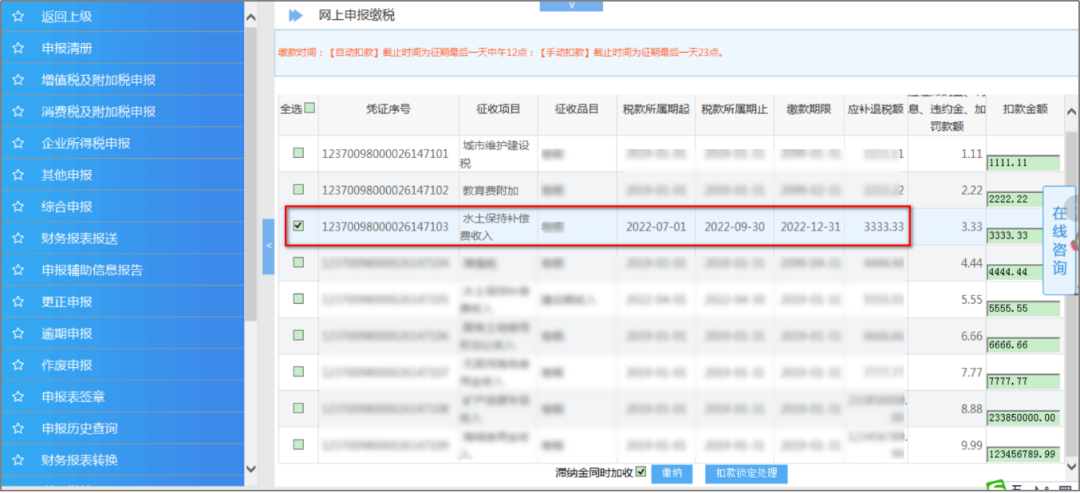Click the star icon beside 作废申报
The height and width of the screenshot is (493, 1080).
click(x=19, y=365)
